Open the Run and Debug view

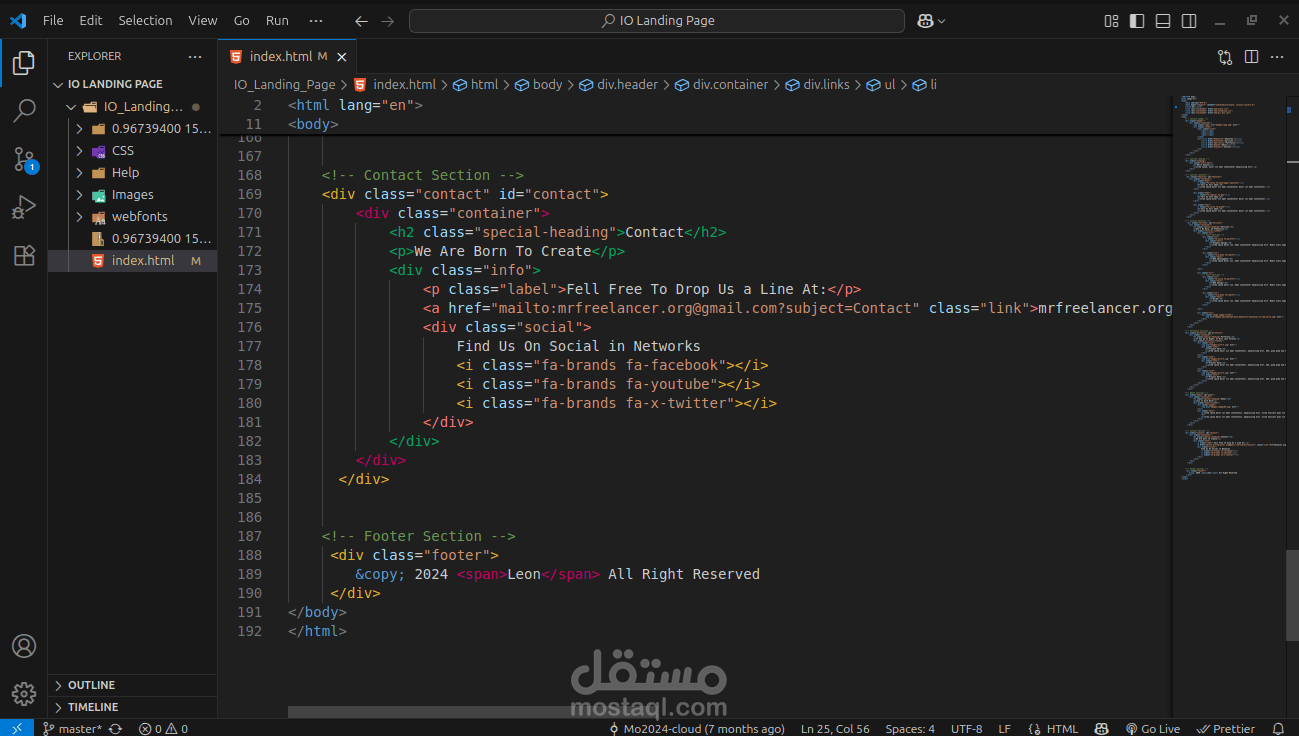[x=24, y=207]
